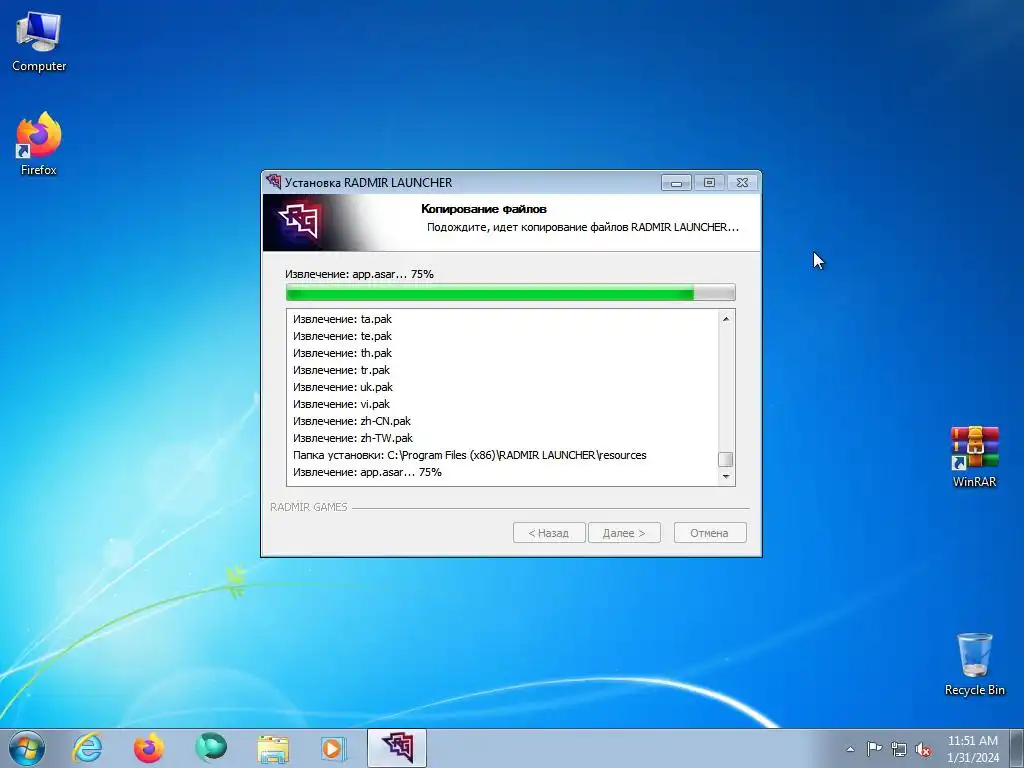This screenshot has width=1024, height=768.
Task: Click the RG logo in installer header
Action: [x=299, y=221]
